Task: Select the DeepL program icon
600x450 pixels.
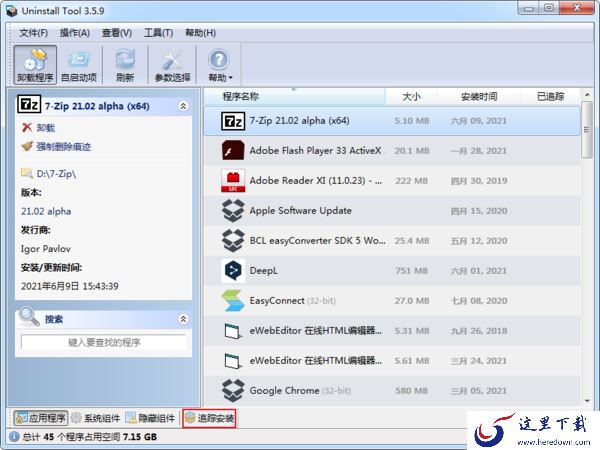Action: pos(233,271)
